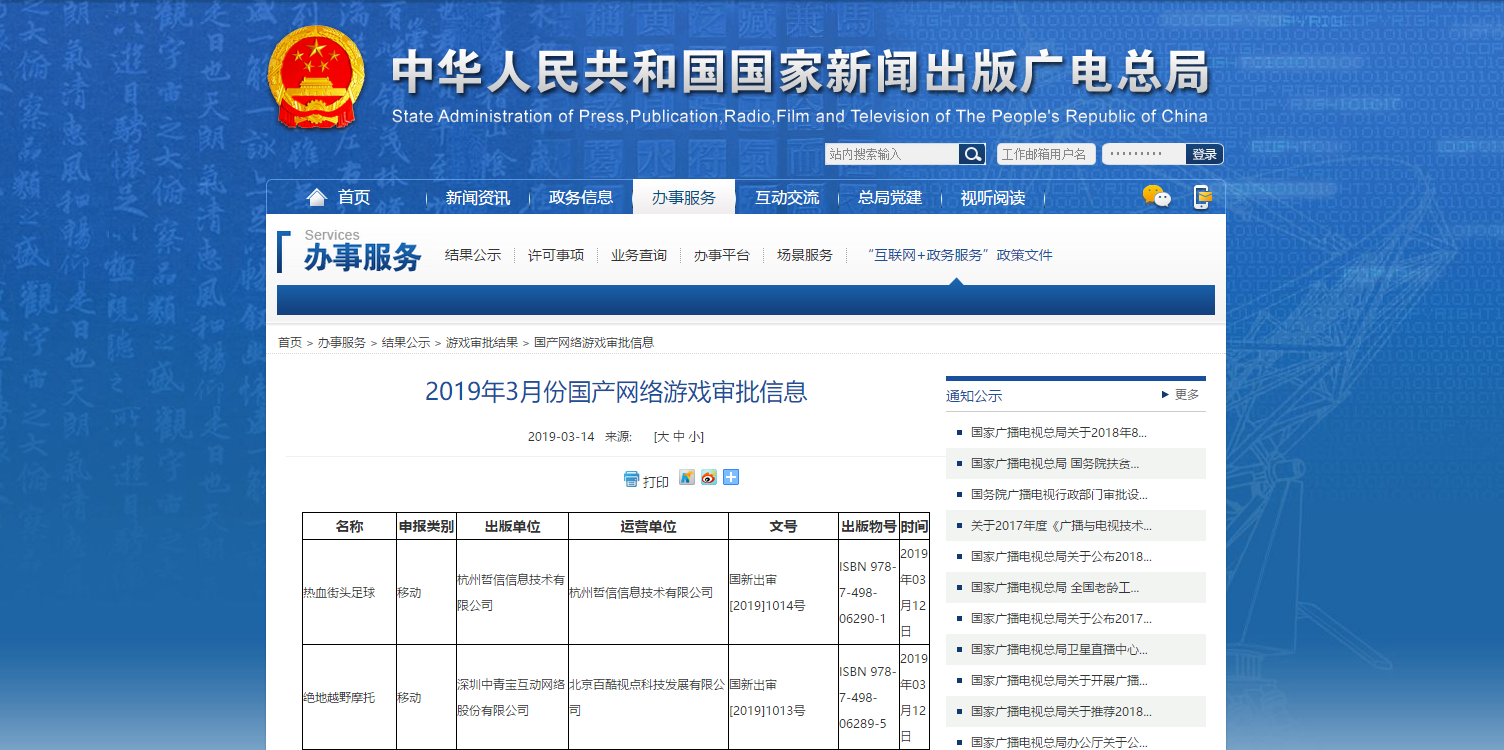Select the 许可事项 sub-navigation item

click(x=556, y=255)
